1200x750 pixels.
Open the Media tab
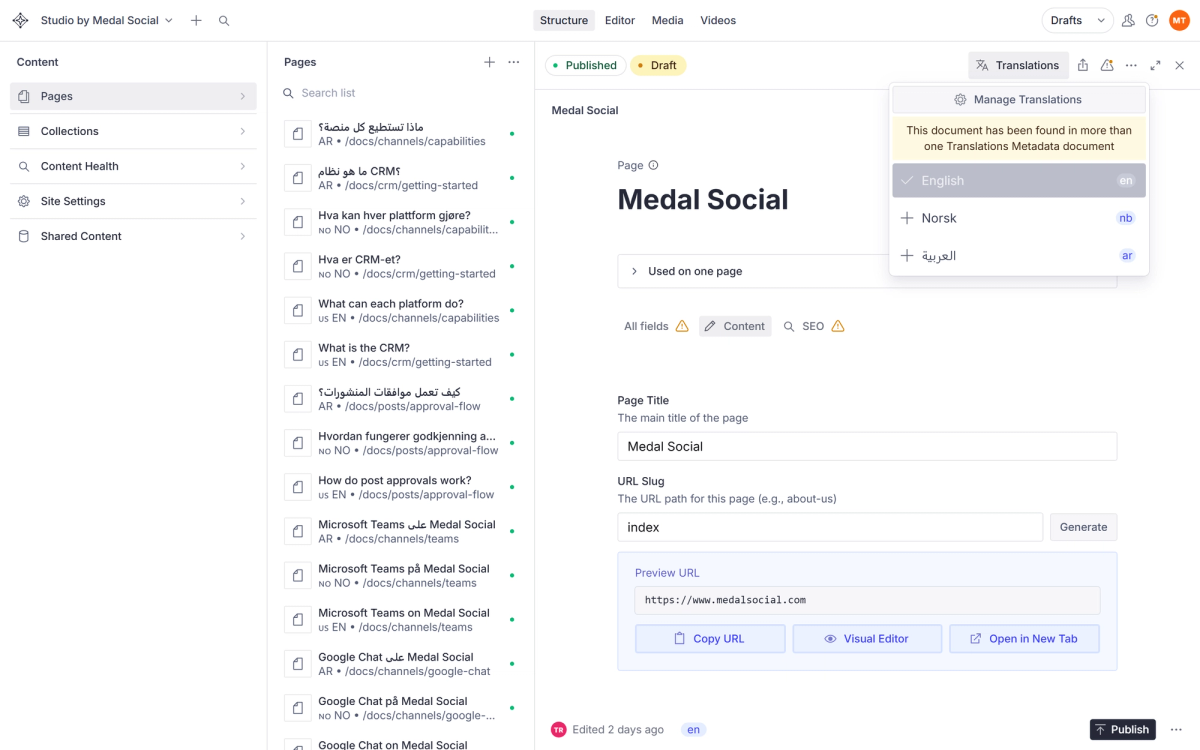click(x=668, y=20)
